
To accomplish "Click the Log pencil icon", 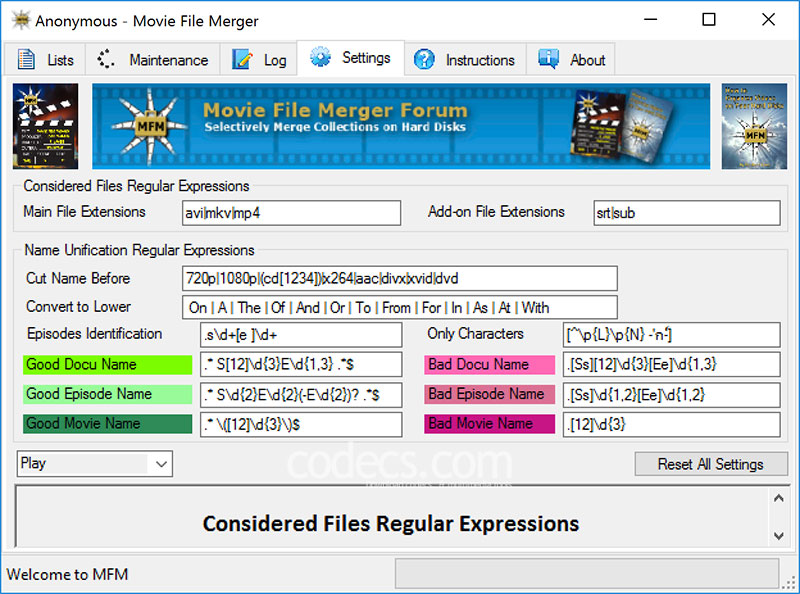I will (242, 59).
